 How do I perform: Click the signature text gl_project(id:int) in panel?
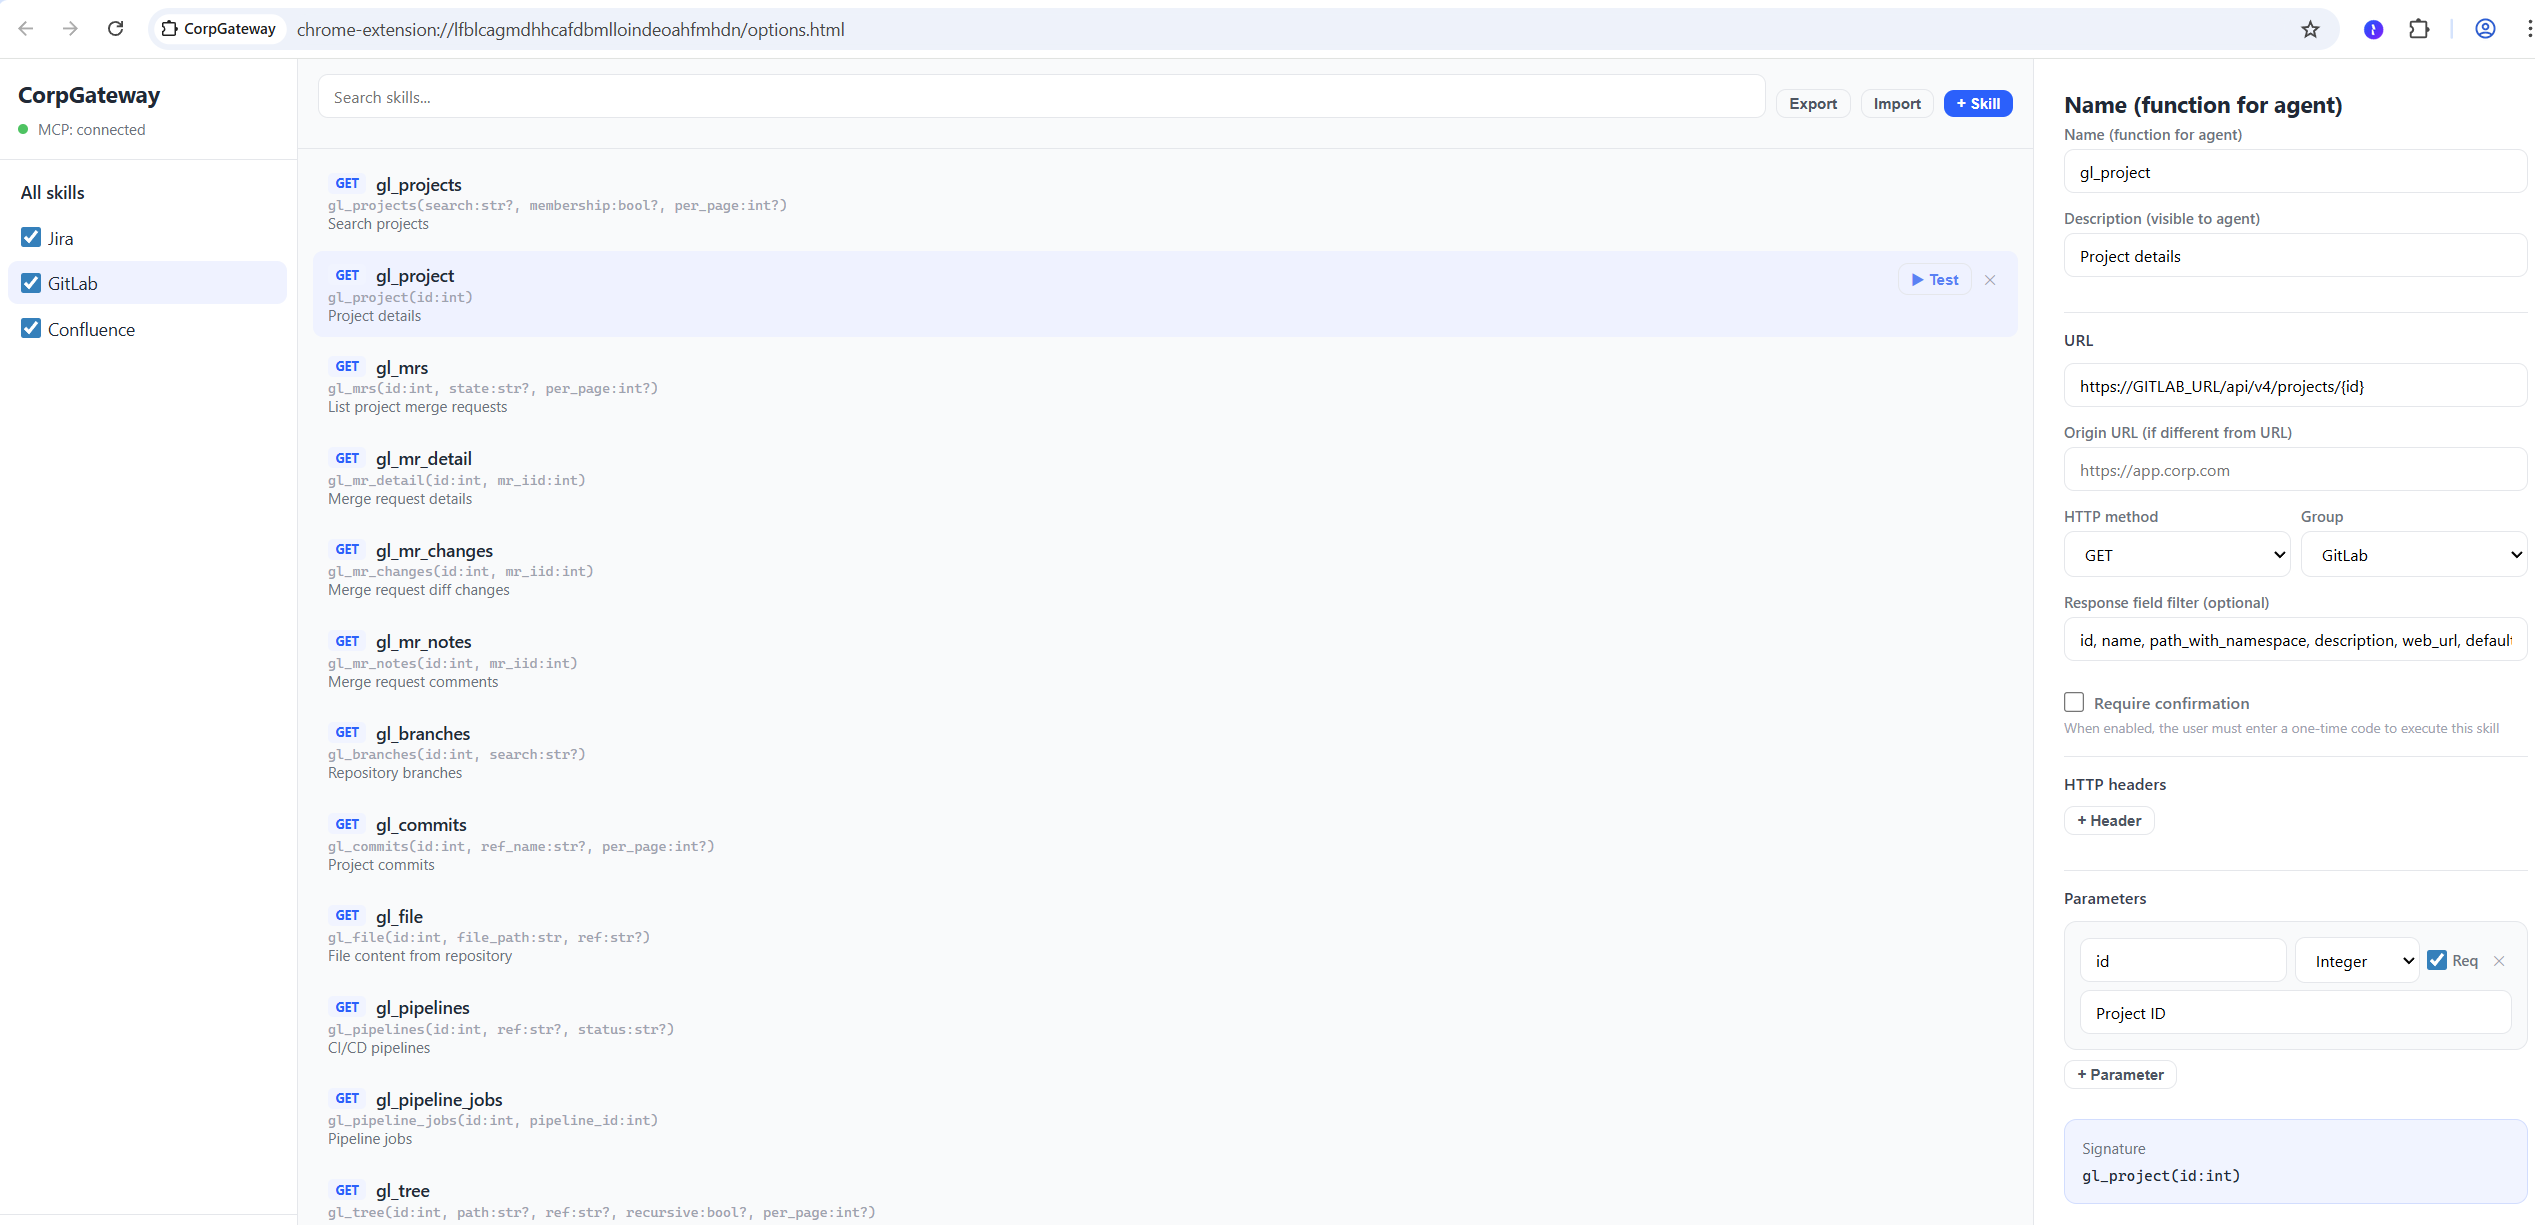[x=2161, y=1176]
